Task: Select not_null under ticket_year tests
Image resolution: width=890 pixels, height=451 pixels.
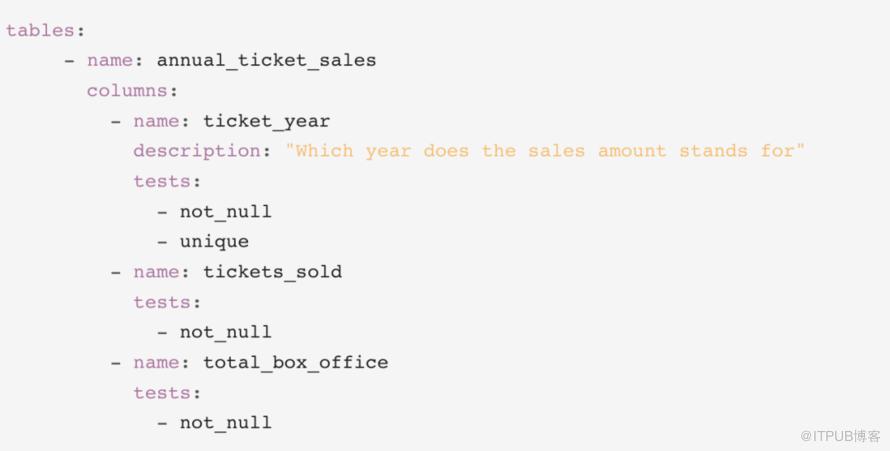Action: (225, 212)
